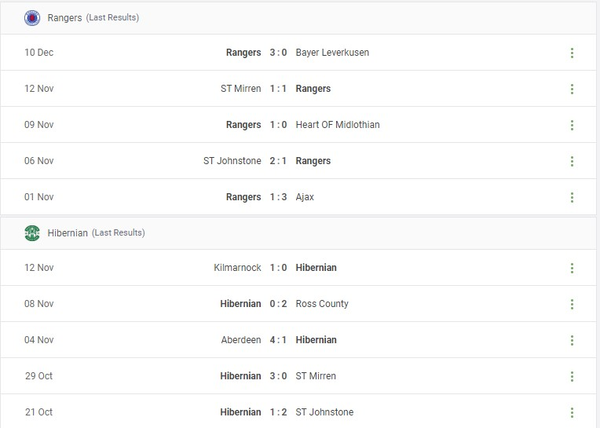Open three-dot menu for Kilmarnock vs Hibernian
Screen dimensions: 600x428
click(572, 268)
